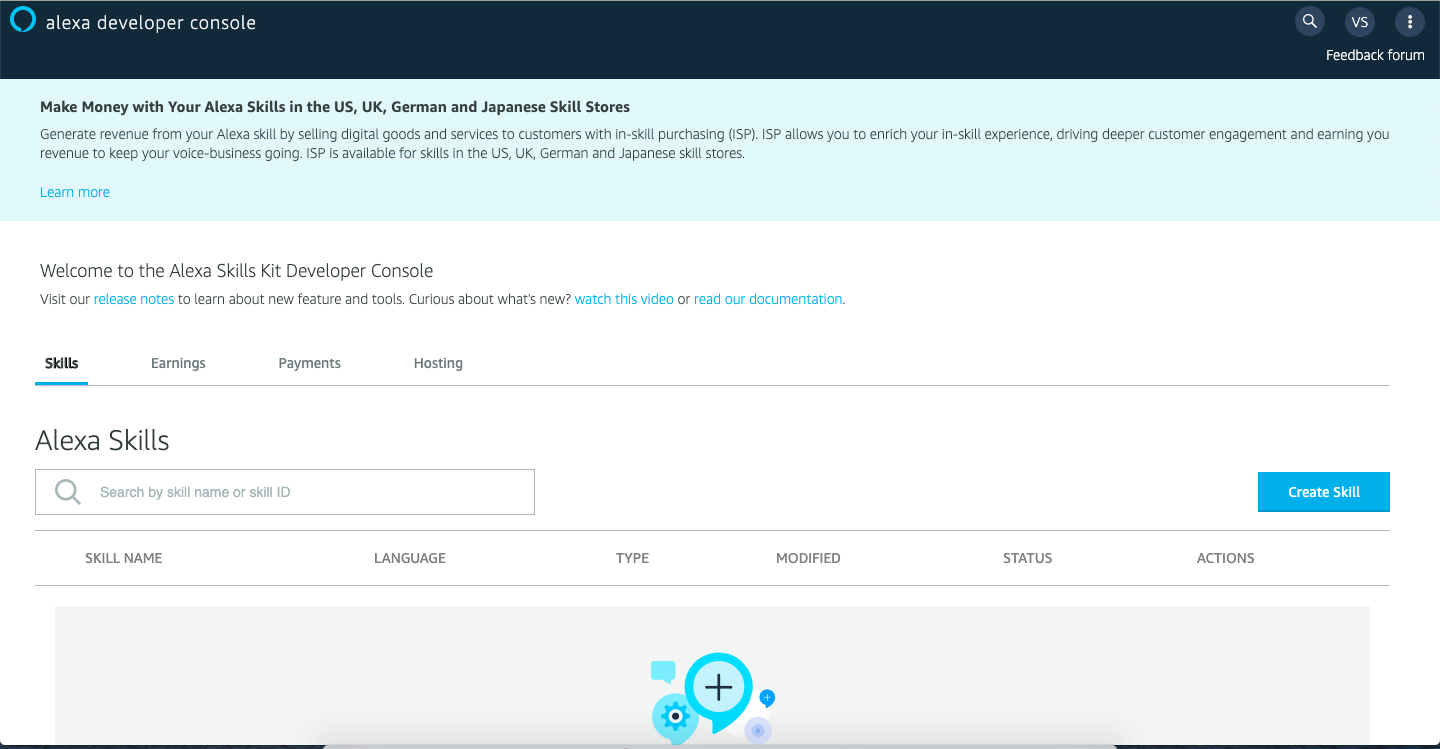The image size is (1440, 749).
Task: Click the LANGUAGE column header
Action: click(x=410, y=558)
